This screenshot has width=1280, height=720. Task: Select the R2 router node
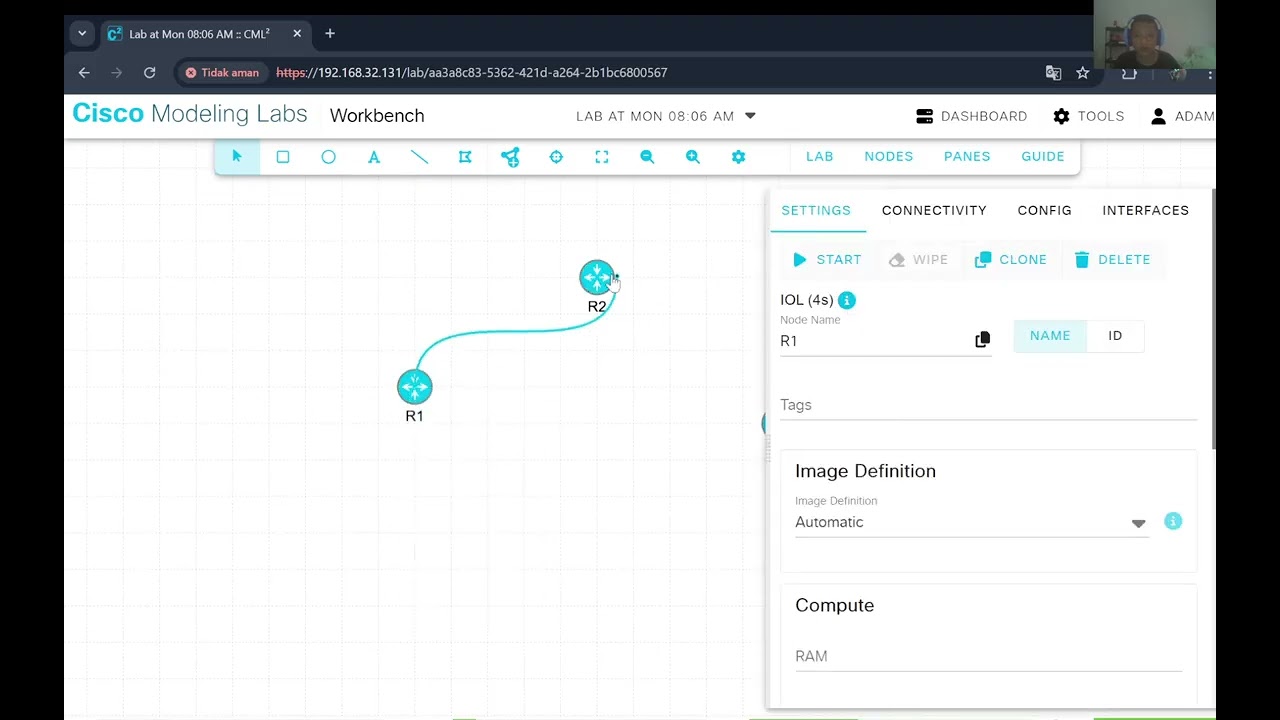pos(597,278)
